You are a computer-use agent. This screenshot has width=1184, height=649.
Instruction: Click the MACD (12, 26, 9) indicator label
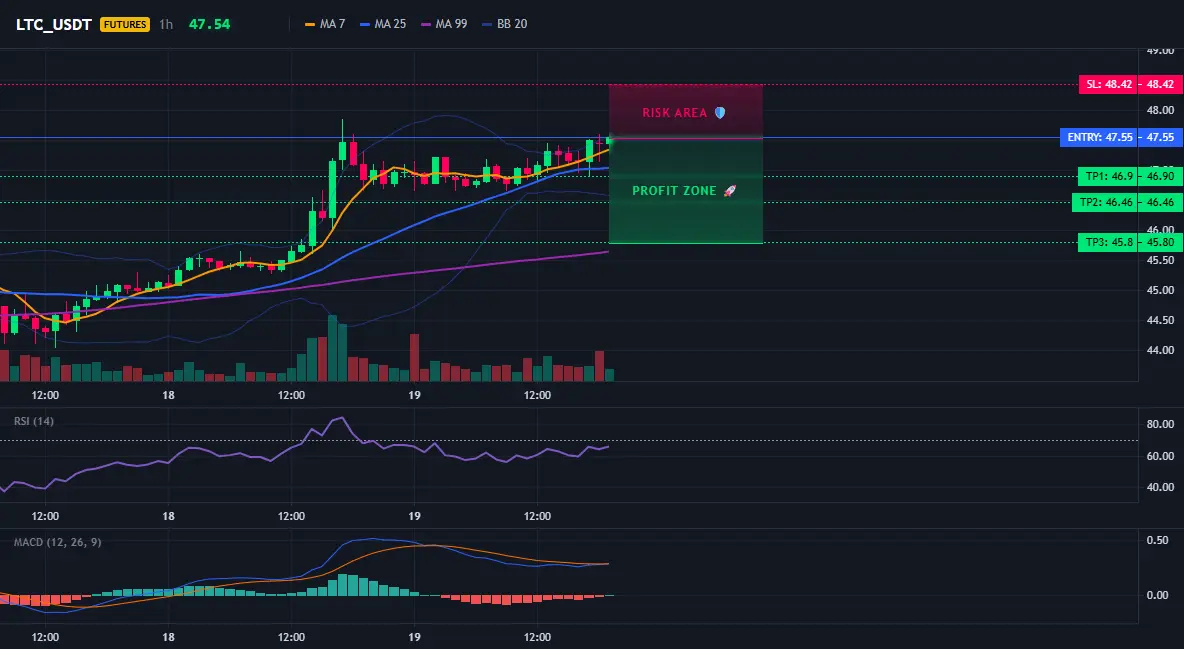tap(57, 542)
